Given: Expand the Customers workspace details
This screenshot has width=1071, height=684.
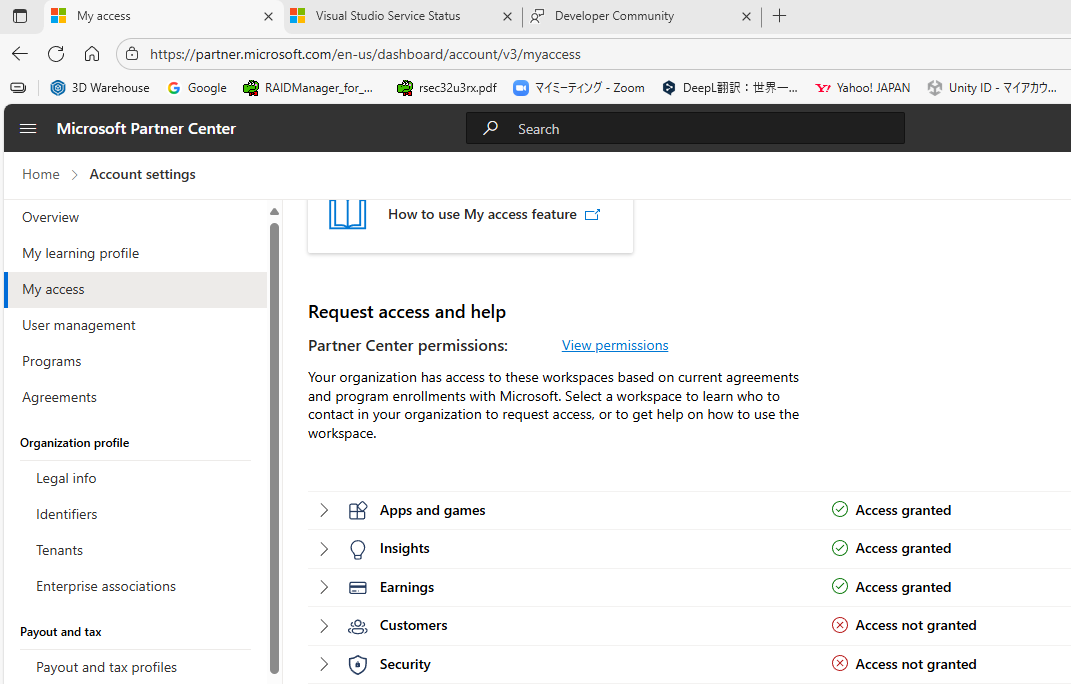Looking at the screenshot, I should click(323, 625).
